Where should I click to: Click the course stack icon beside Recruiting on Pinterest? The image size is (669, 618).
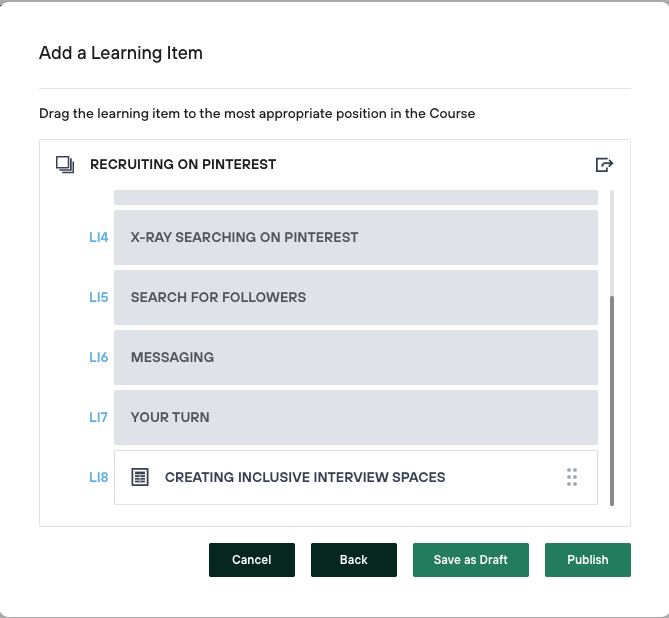point(65,165)
